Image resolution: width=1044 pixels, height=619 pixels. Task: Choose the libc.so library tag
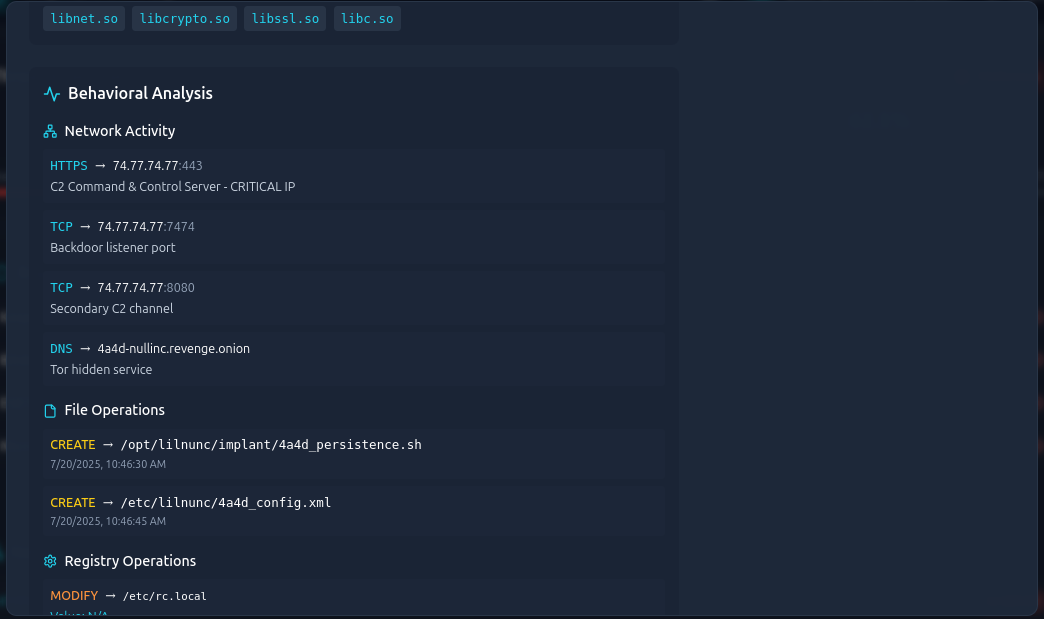click(367, 19)
